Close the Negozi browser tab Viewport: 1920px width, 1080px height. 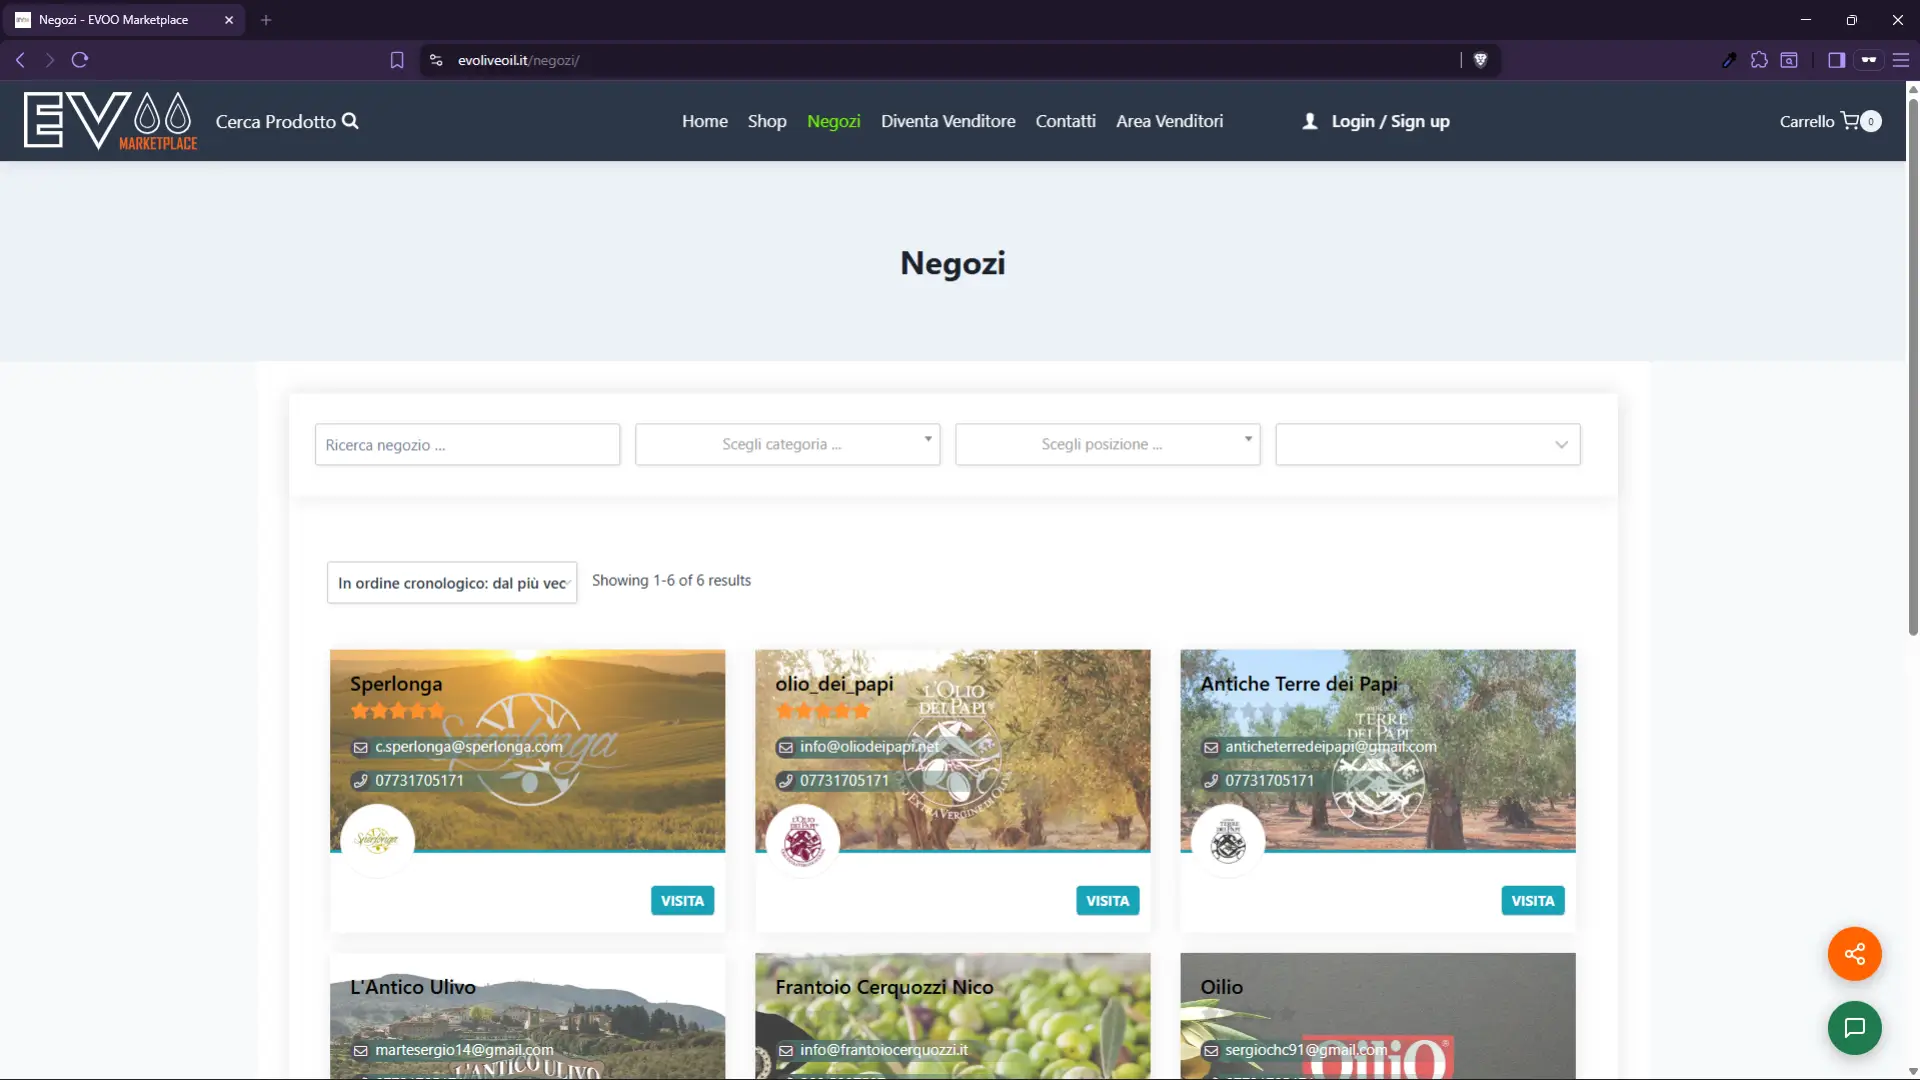point(229,20)
